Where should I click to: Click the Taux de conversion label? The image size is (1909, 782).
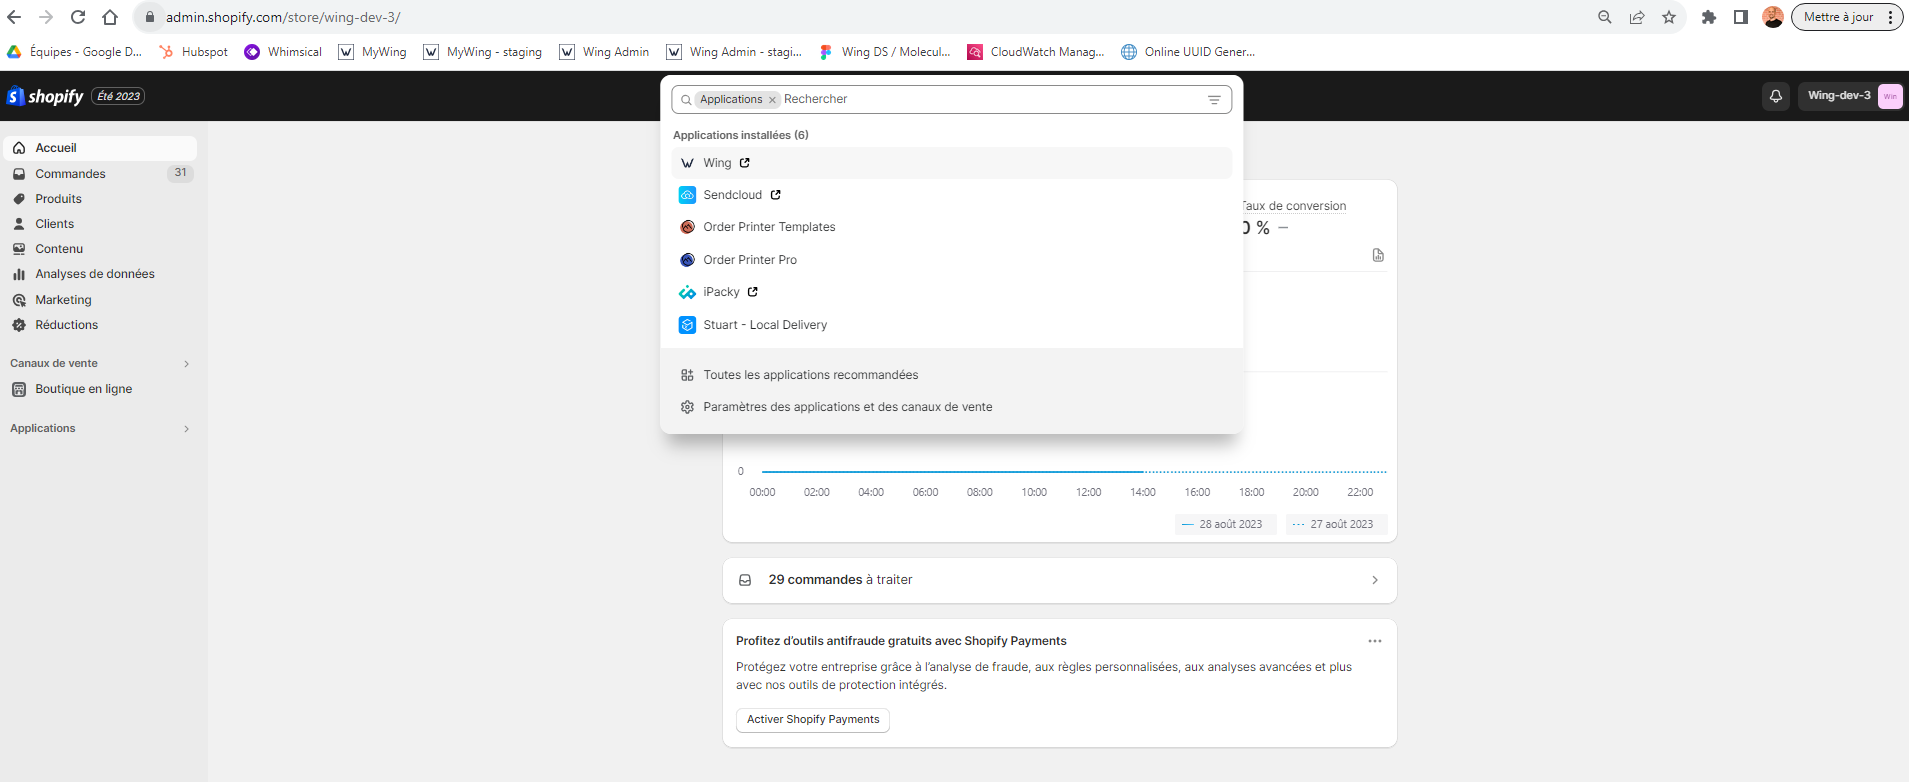[1294, 206]
